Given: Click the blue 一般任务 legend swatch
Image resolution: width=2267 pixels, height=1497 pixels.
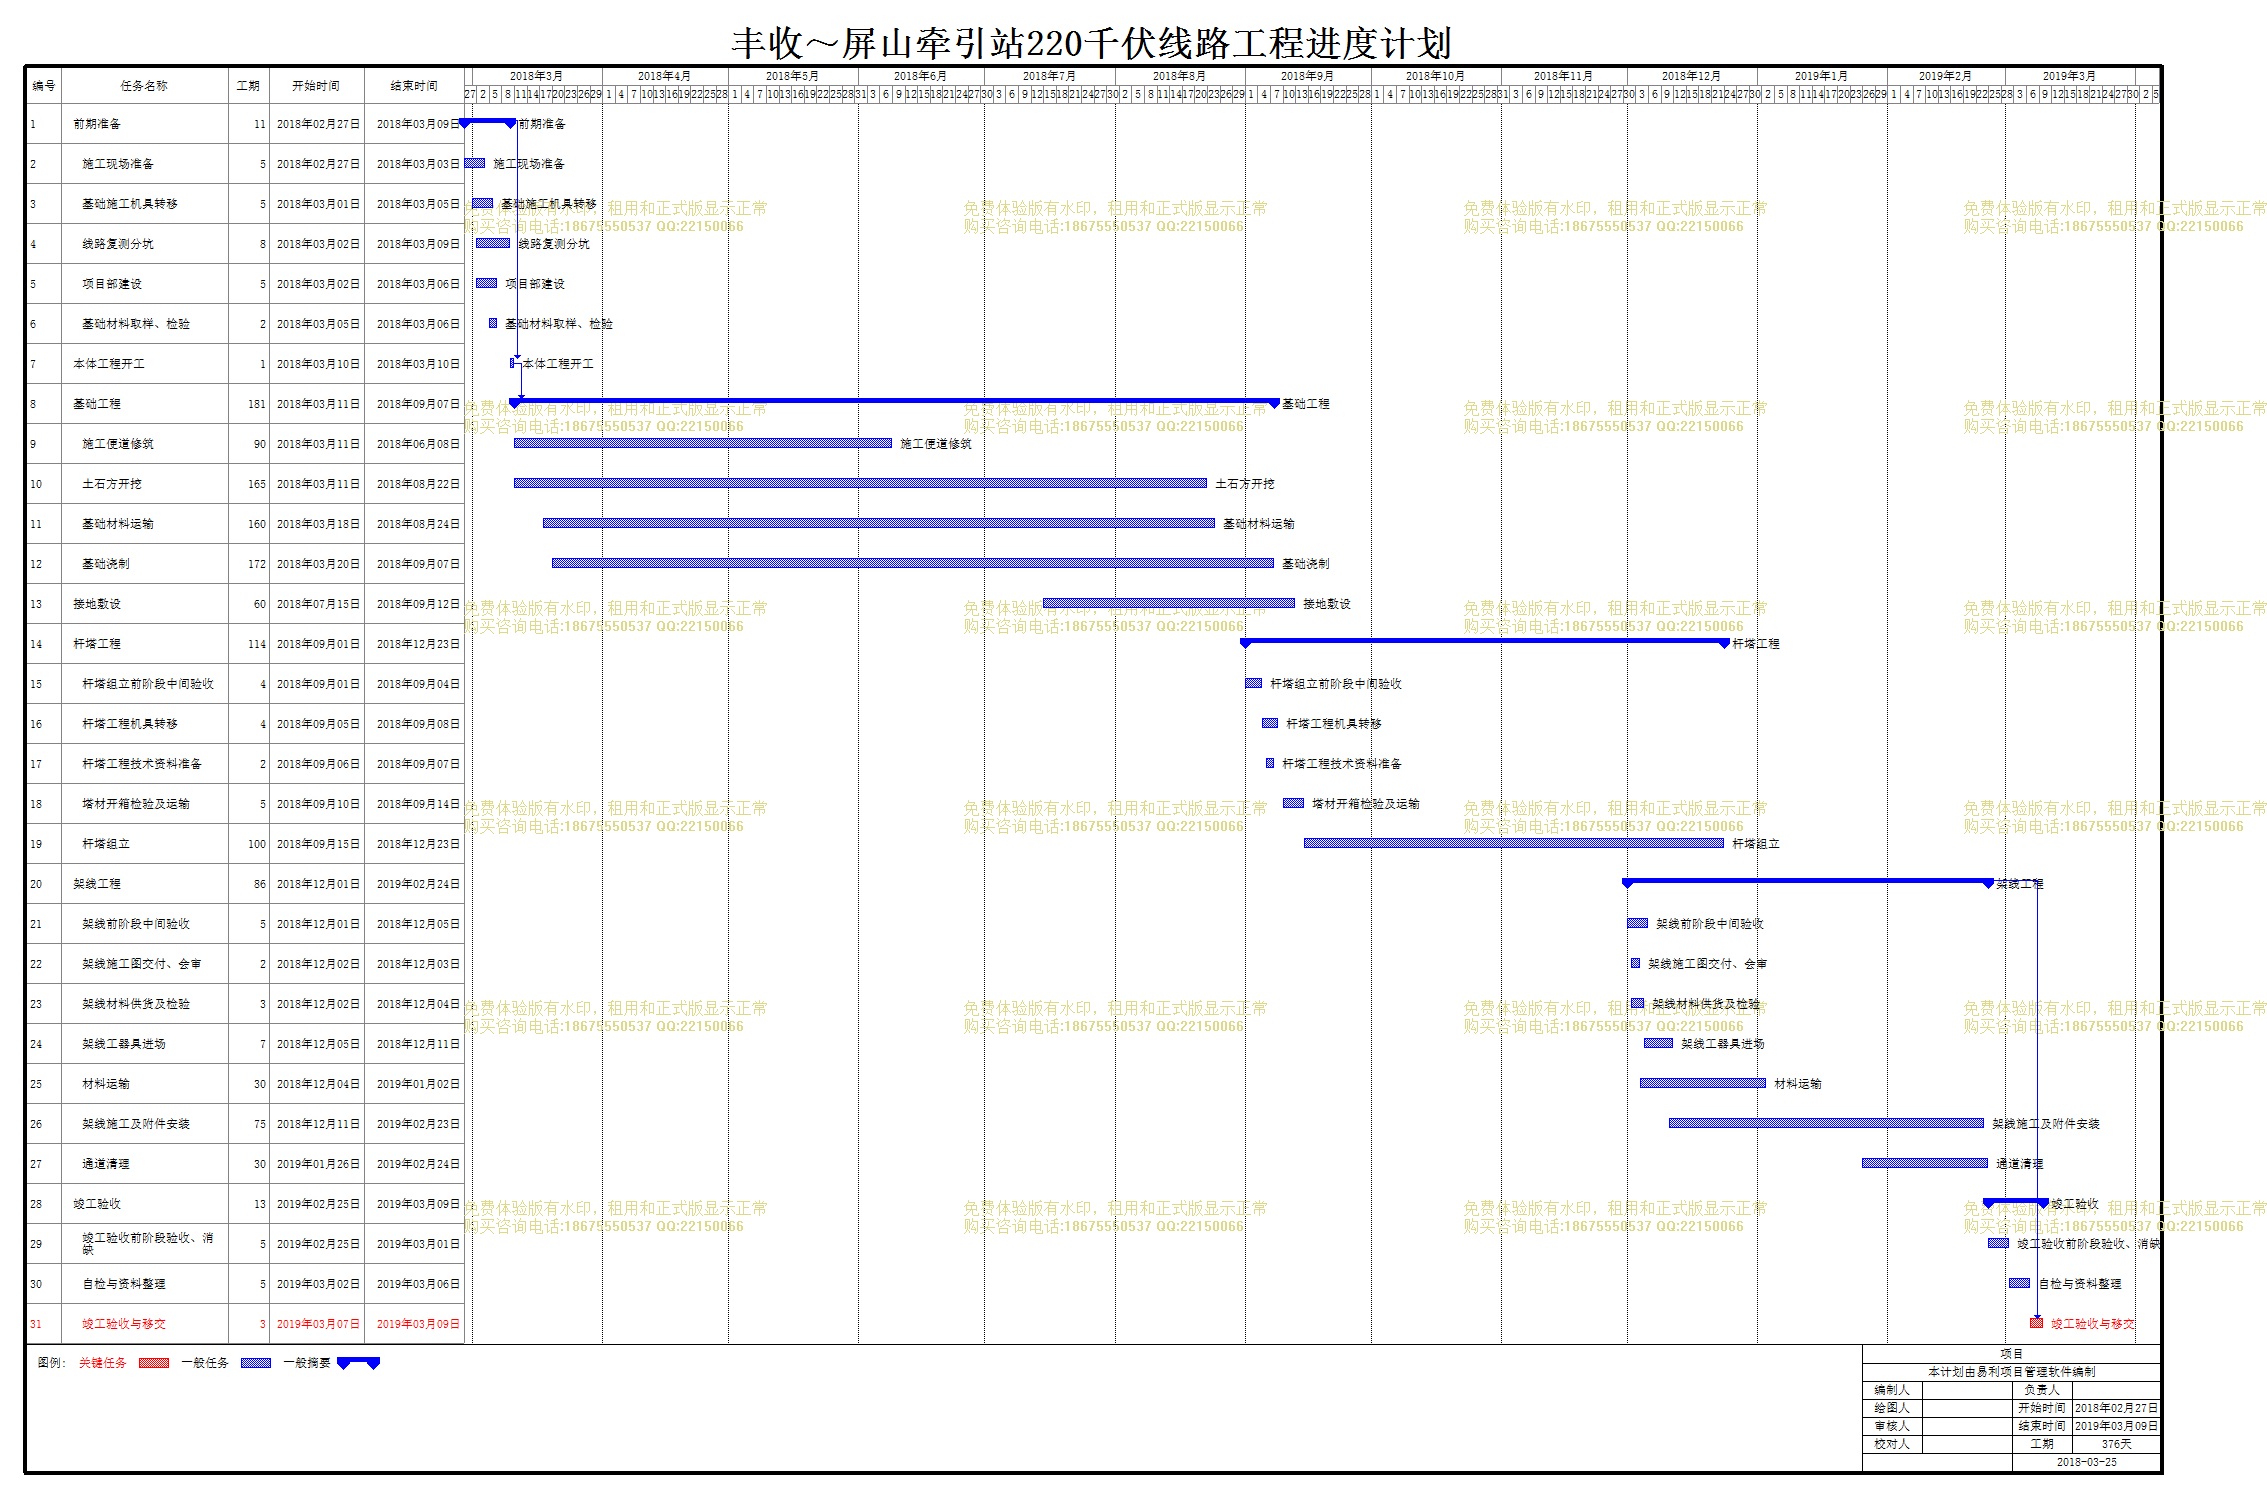Looking at the screenshot, I should (x=256, y=1362).
